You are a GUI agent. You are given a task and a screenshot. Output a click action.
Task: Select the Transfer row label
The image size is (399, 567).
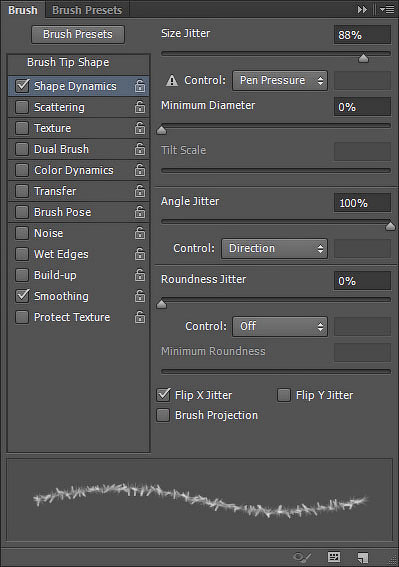point(55,191)
